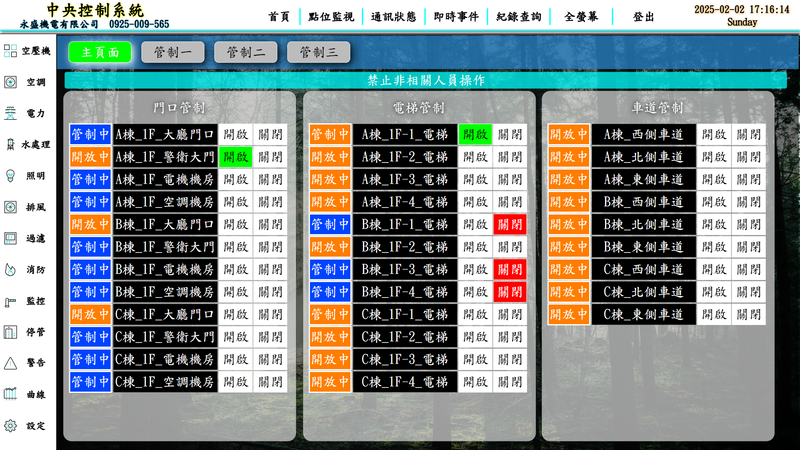This screenshot has width=800, height=450.
Task: Select the A棟_1F_空調機房 label
Action: pos(165,202)
